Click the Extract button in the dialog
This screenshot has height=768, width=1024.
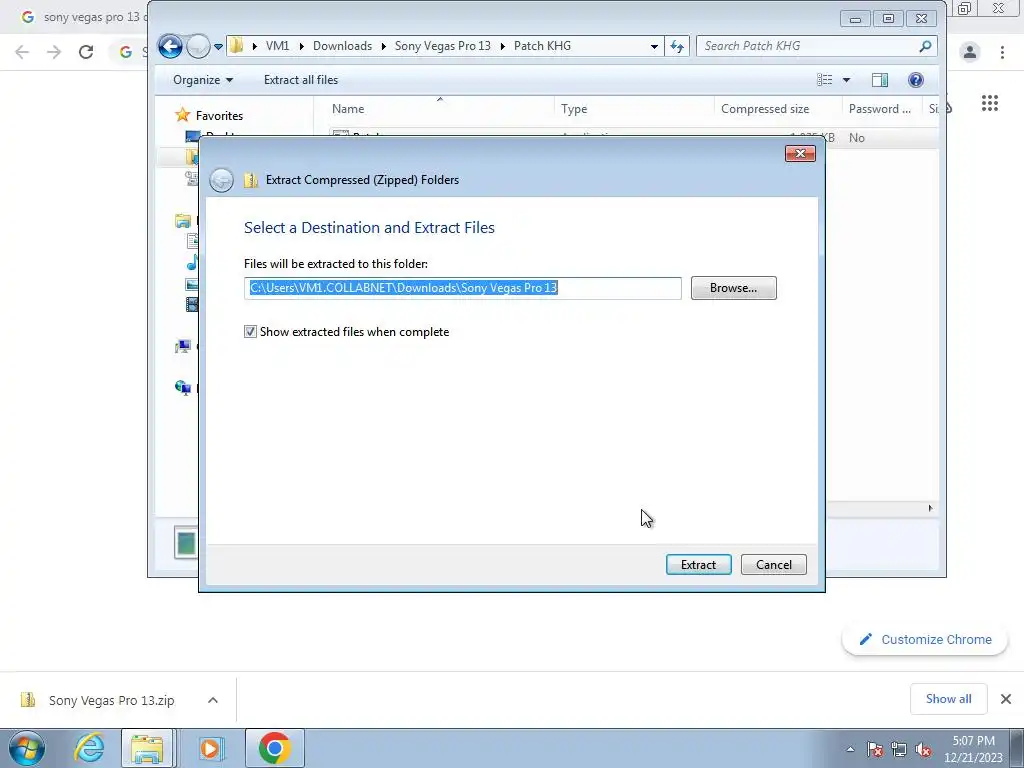(698, 565)
